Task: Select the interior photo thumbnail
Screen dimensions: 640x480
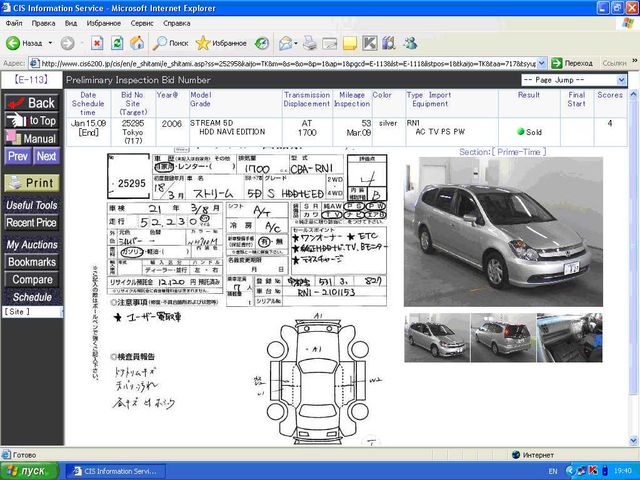Action: (x=569, y=338)
